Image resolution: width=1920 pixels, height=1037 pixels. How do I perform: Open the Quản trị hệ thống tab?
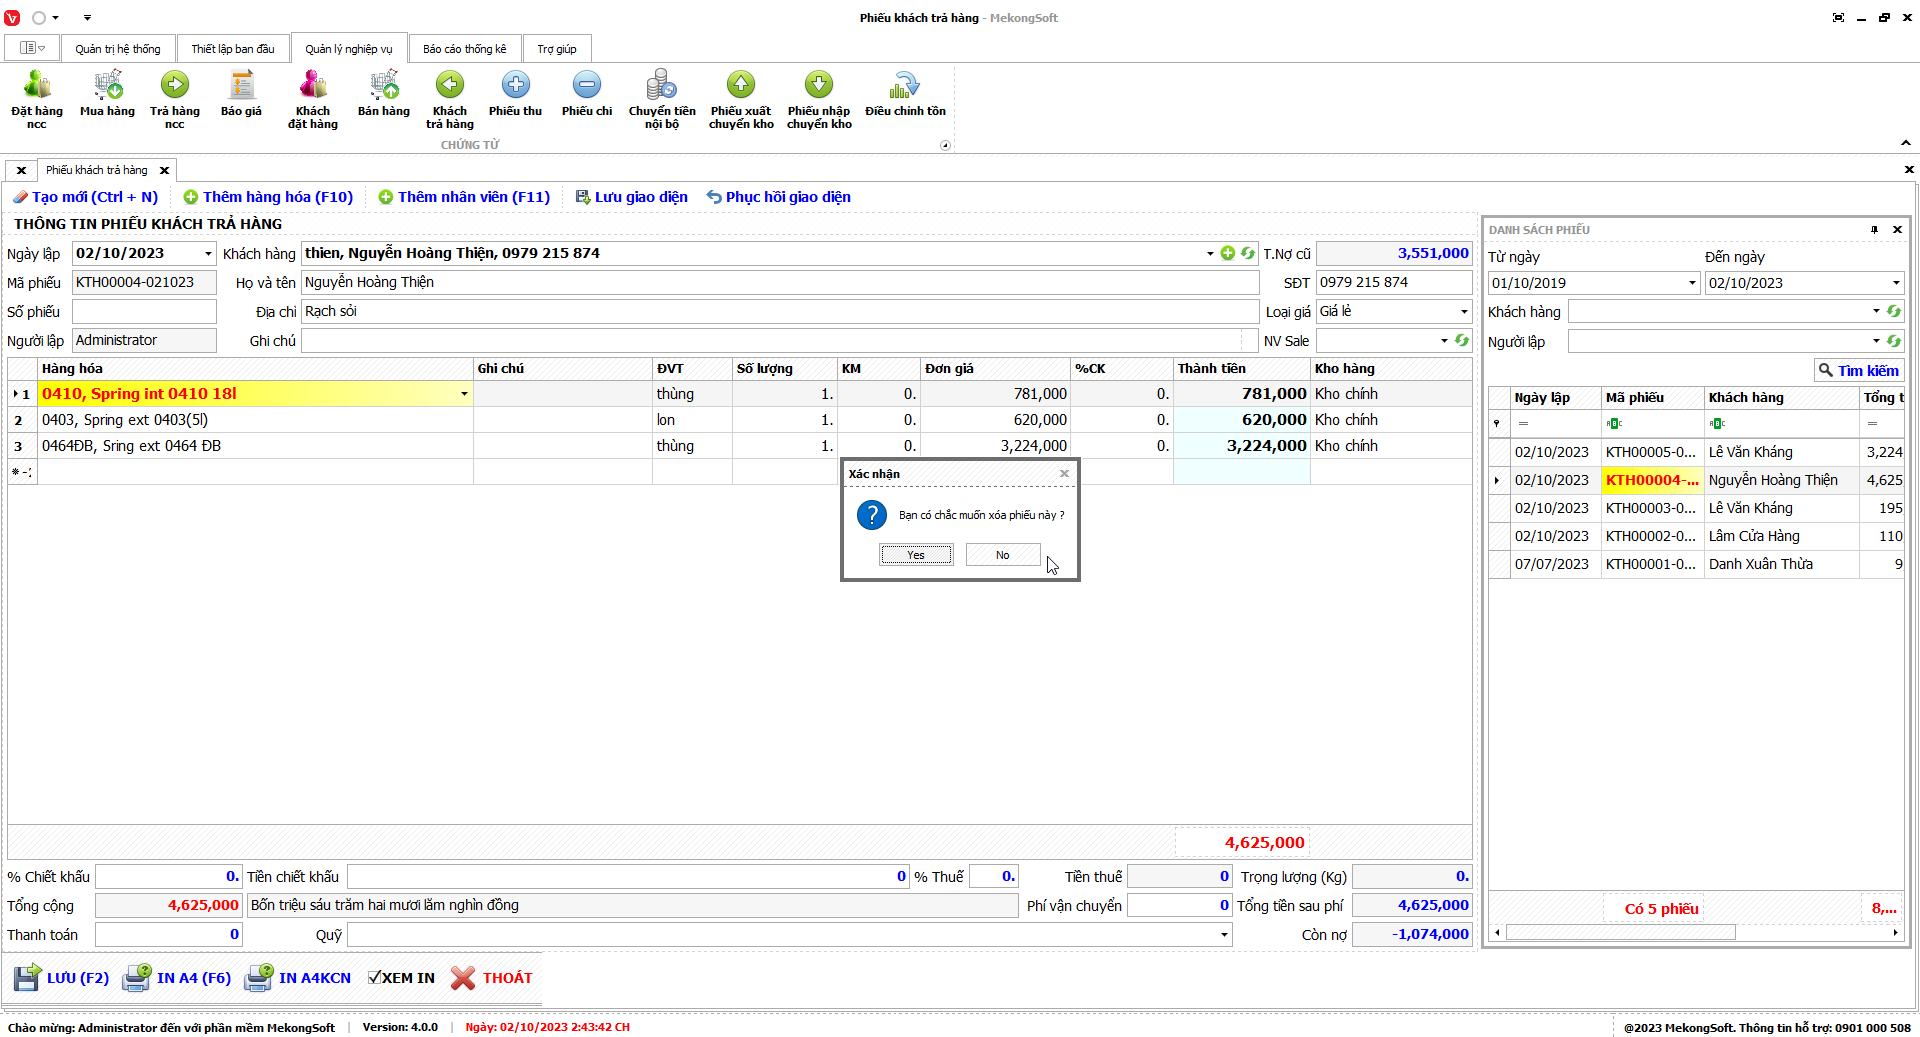coord(117,49)
